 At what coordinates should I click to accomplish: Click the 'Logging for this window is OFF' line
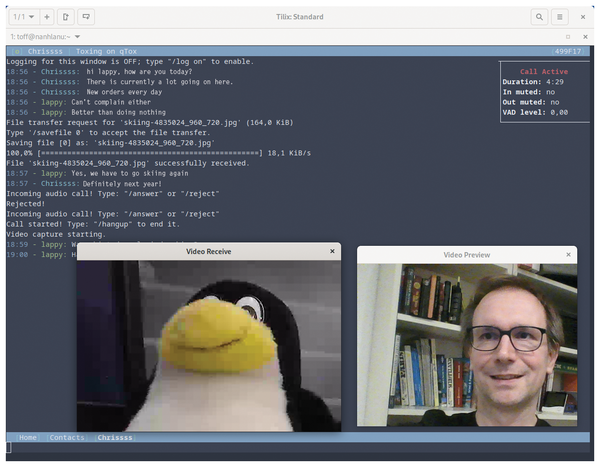[130, 62]
